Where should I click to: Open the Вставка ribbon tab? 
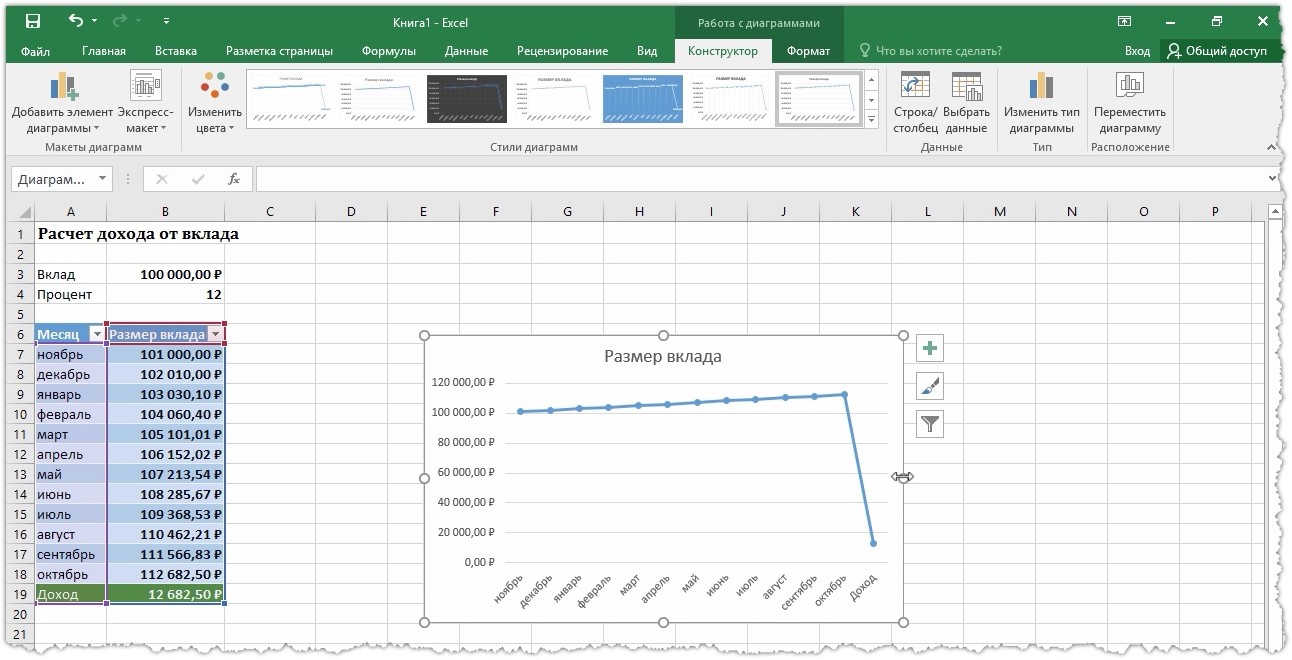point(176,51)
